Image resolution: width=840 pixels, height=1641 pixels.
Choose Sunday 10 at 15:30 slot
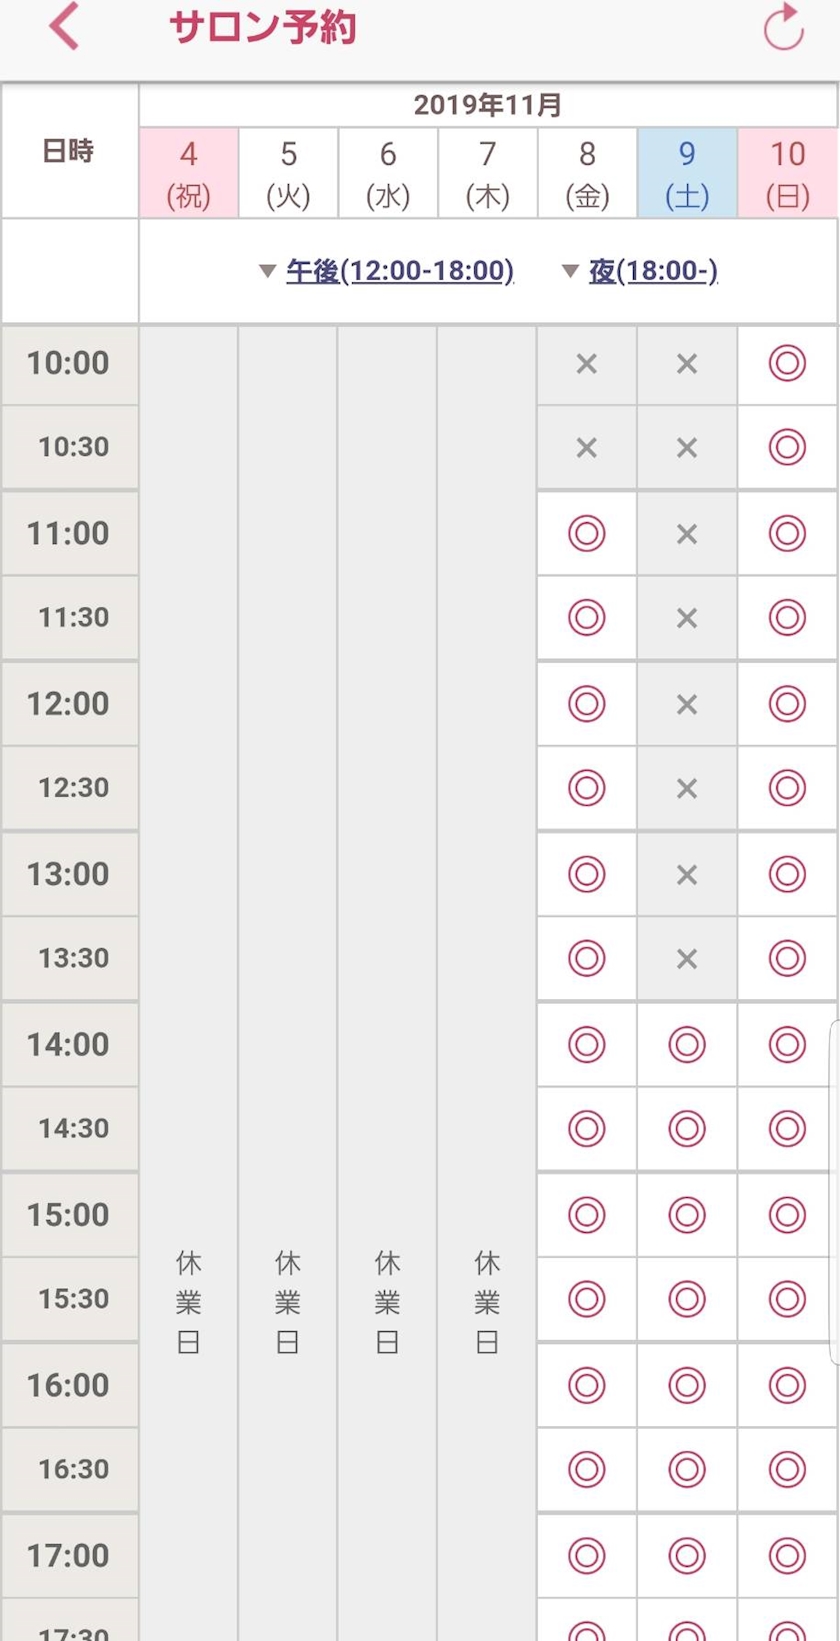tap(787, 1299)
